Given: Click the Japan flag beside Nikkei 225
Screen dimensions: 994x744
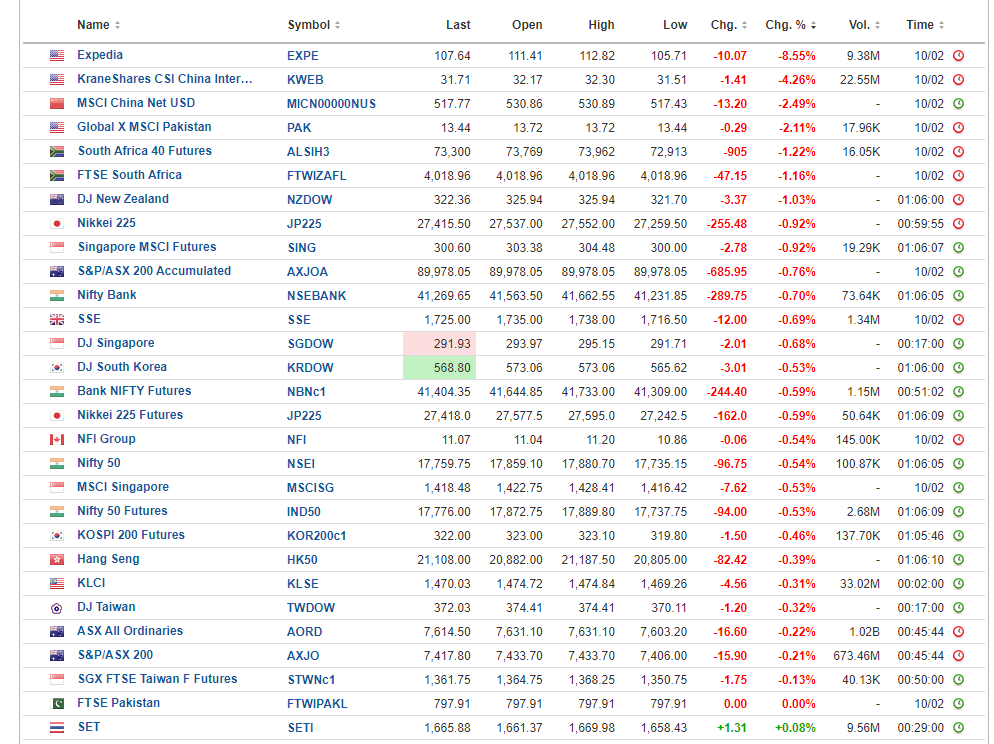Looking at the screenshot, I should (x=57, y=224).
